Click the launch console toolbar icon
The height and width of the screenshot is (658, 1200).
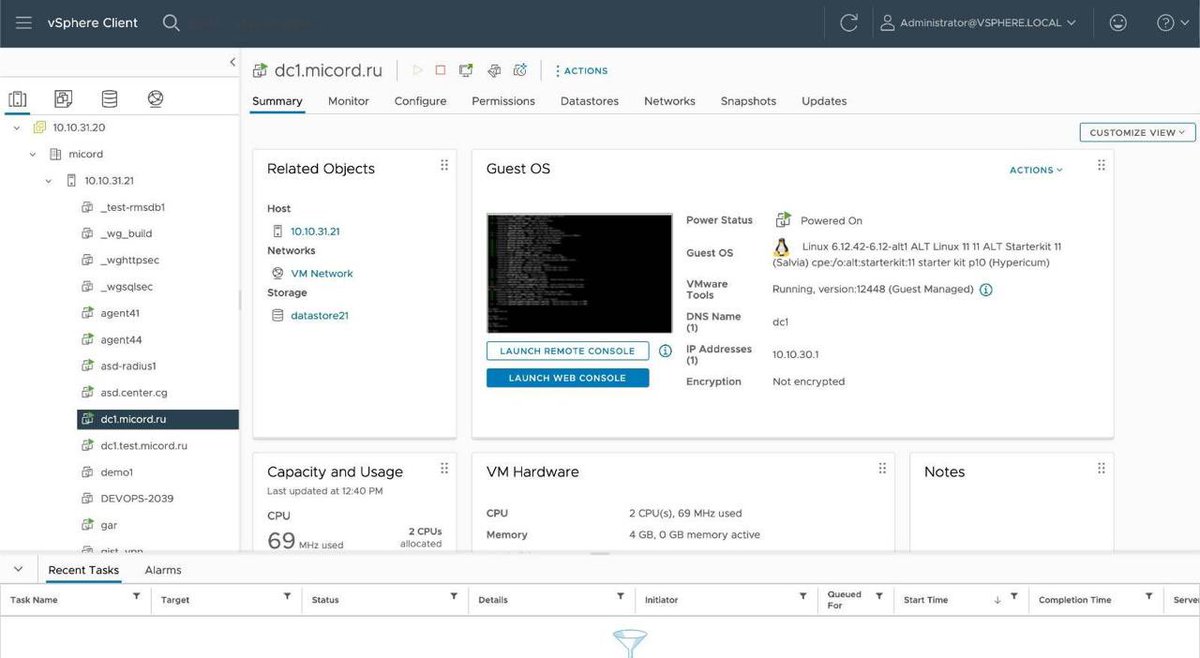(466, 70)
